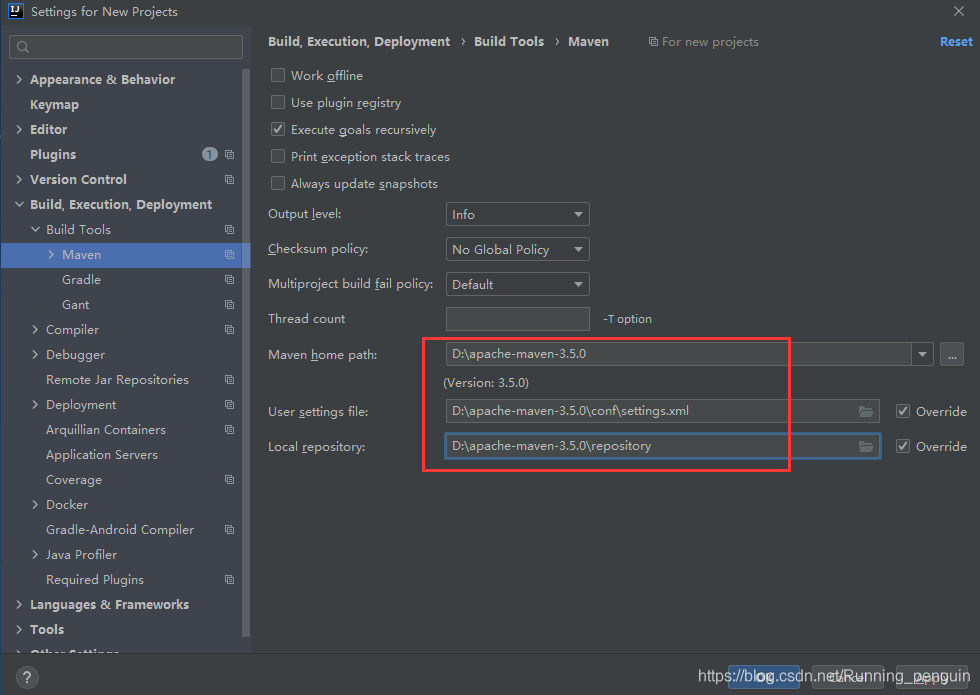Click the settings tree vertical scrollbar
980x695 pixels.
pyautogui.click(x=246, y=353)
